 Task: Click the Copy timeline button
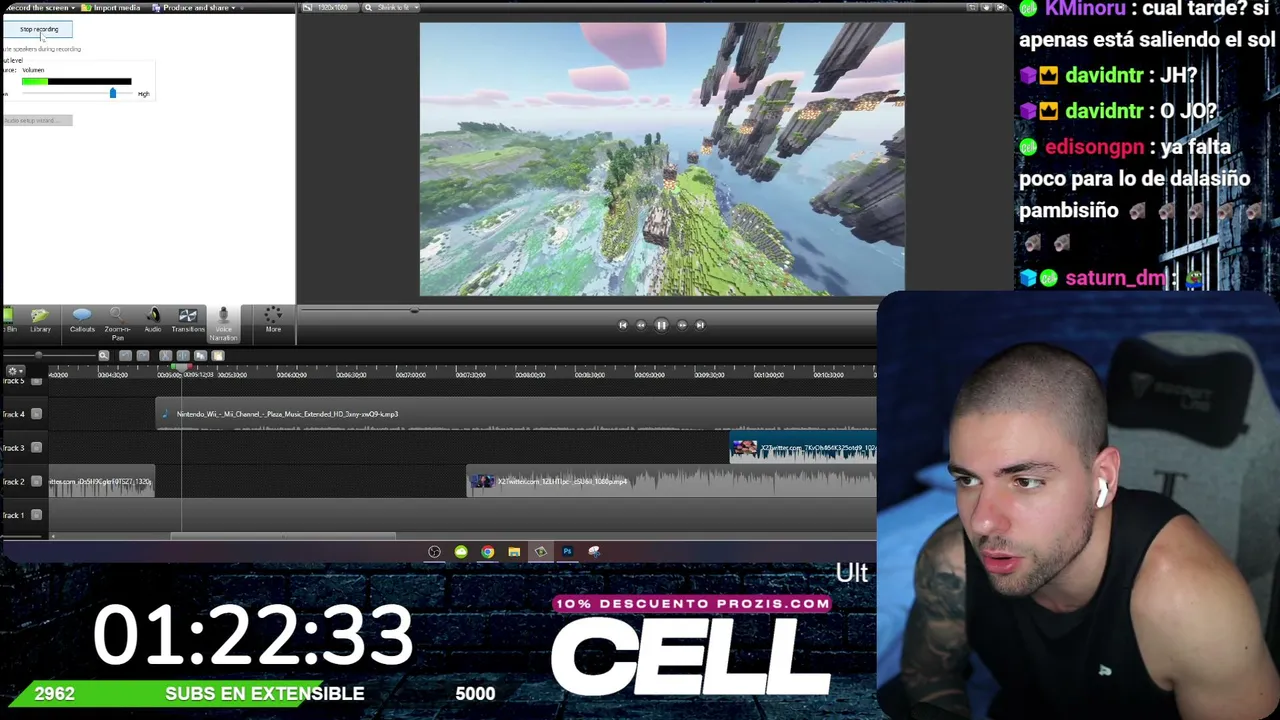point(200,355)
